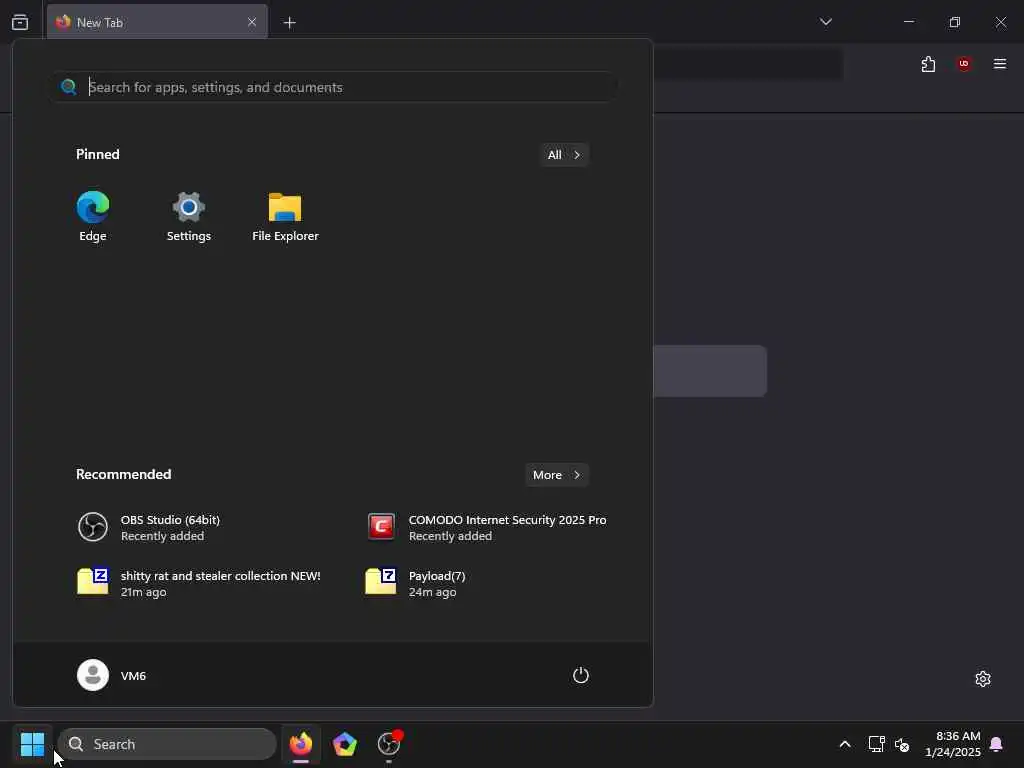Click the New Tab personalize gear icon
Image resolution: width=1024 pixels, height=768 pixels.
983,679
